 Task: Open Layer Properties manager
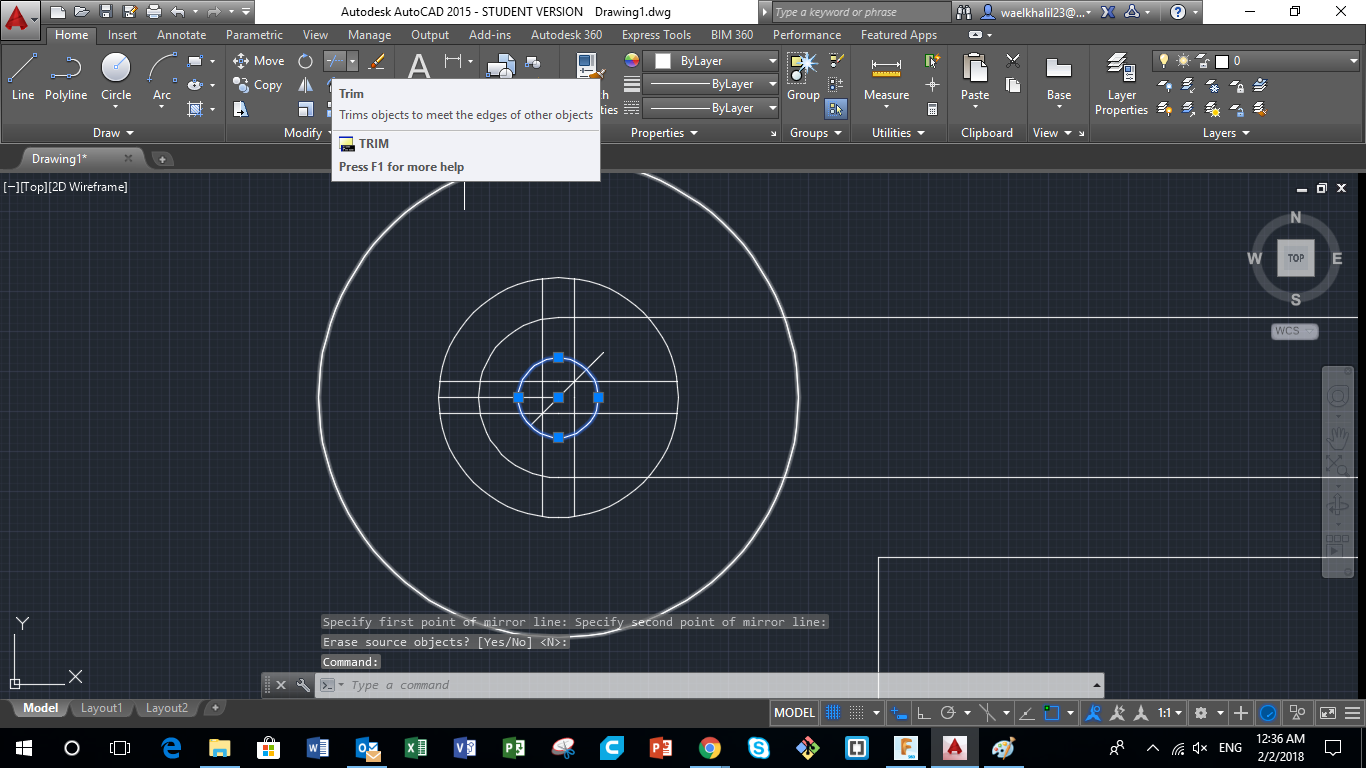pos(1121,85)
